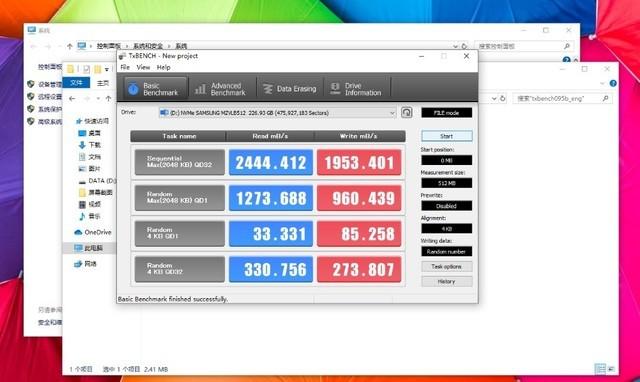
Task: Open benchmark History
Action: point(446,281)
